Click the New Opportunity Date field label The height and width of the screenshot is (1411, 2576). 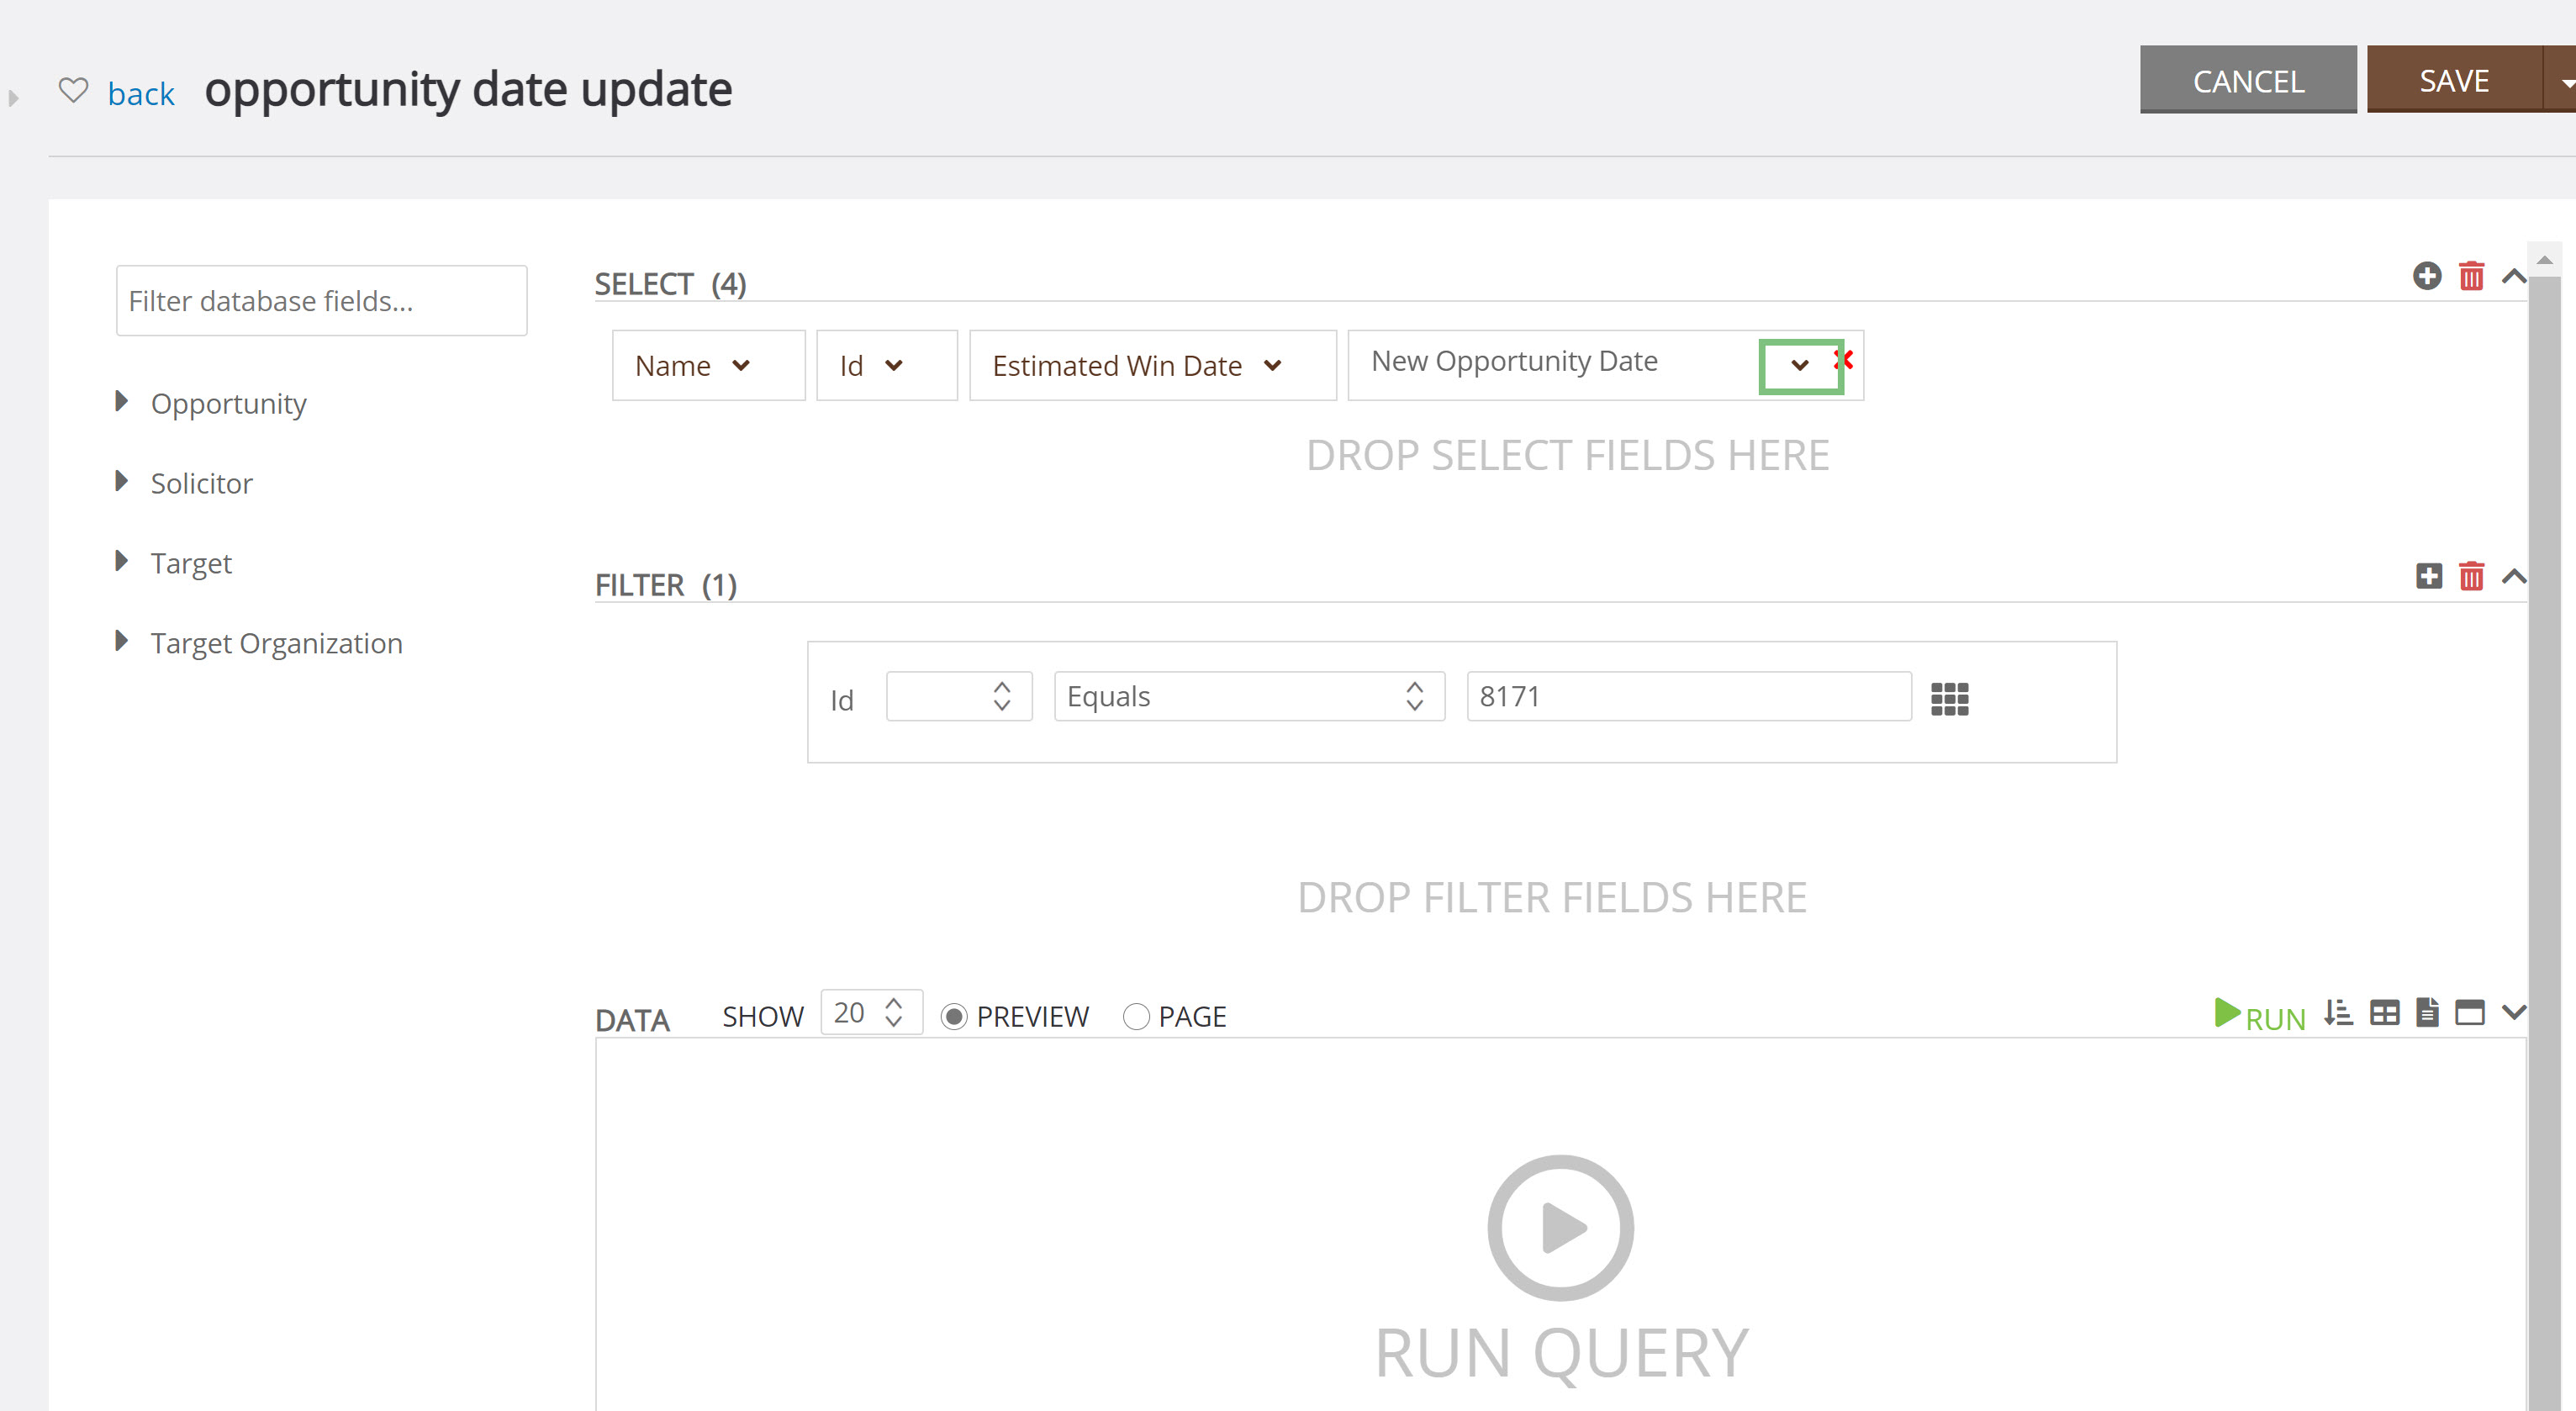pos(1514,361)
